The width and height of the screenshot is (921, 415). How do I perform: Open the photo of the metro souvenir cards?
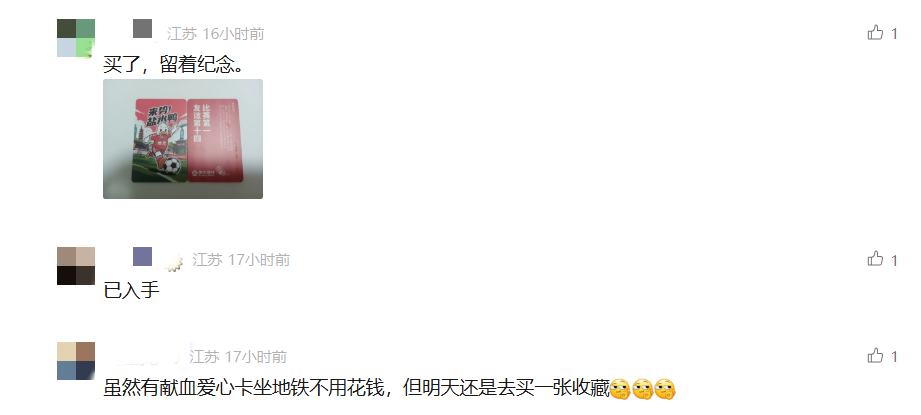(183, 139)
